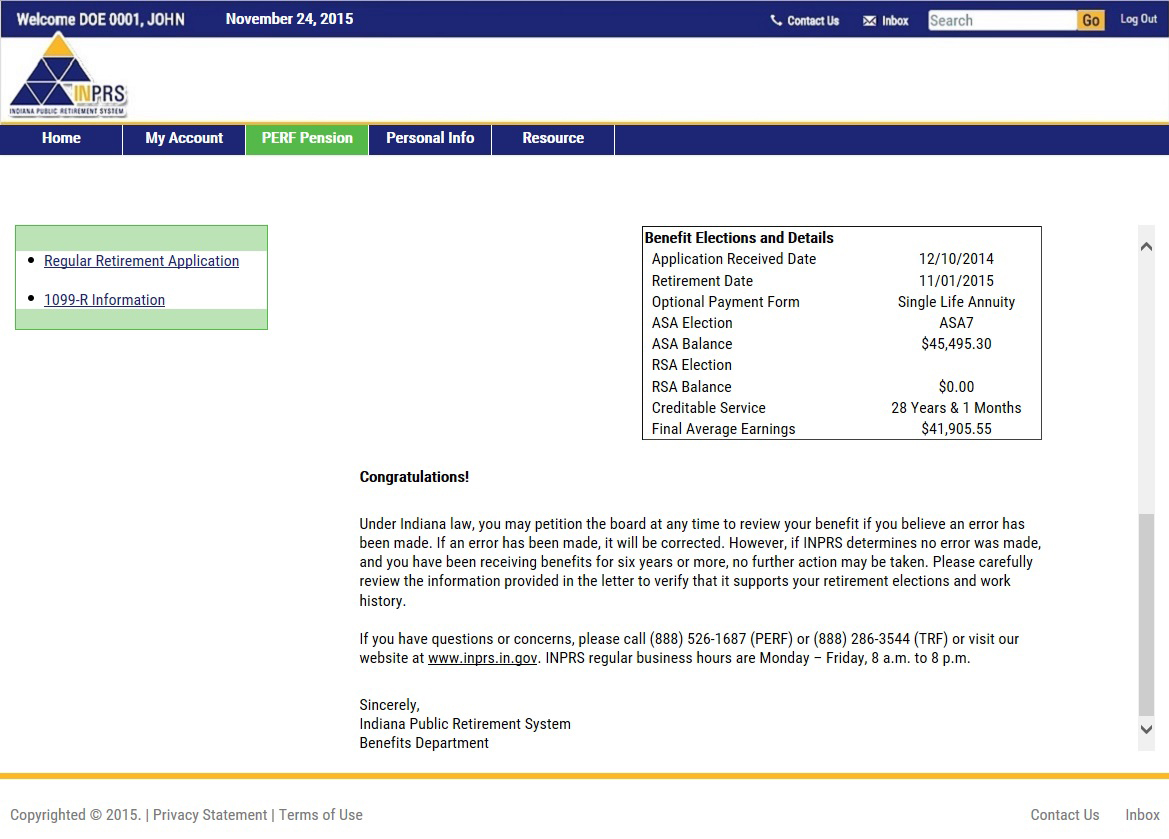This screenshot has height=839, width=1169.
Task: Click the footer Contact Us link
Action: coord(1064,815)
